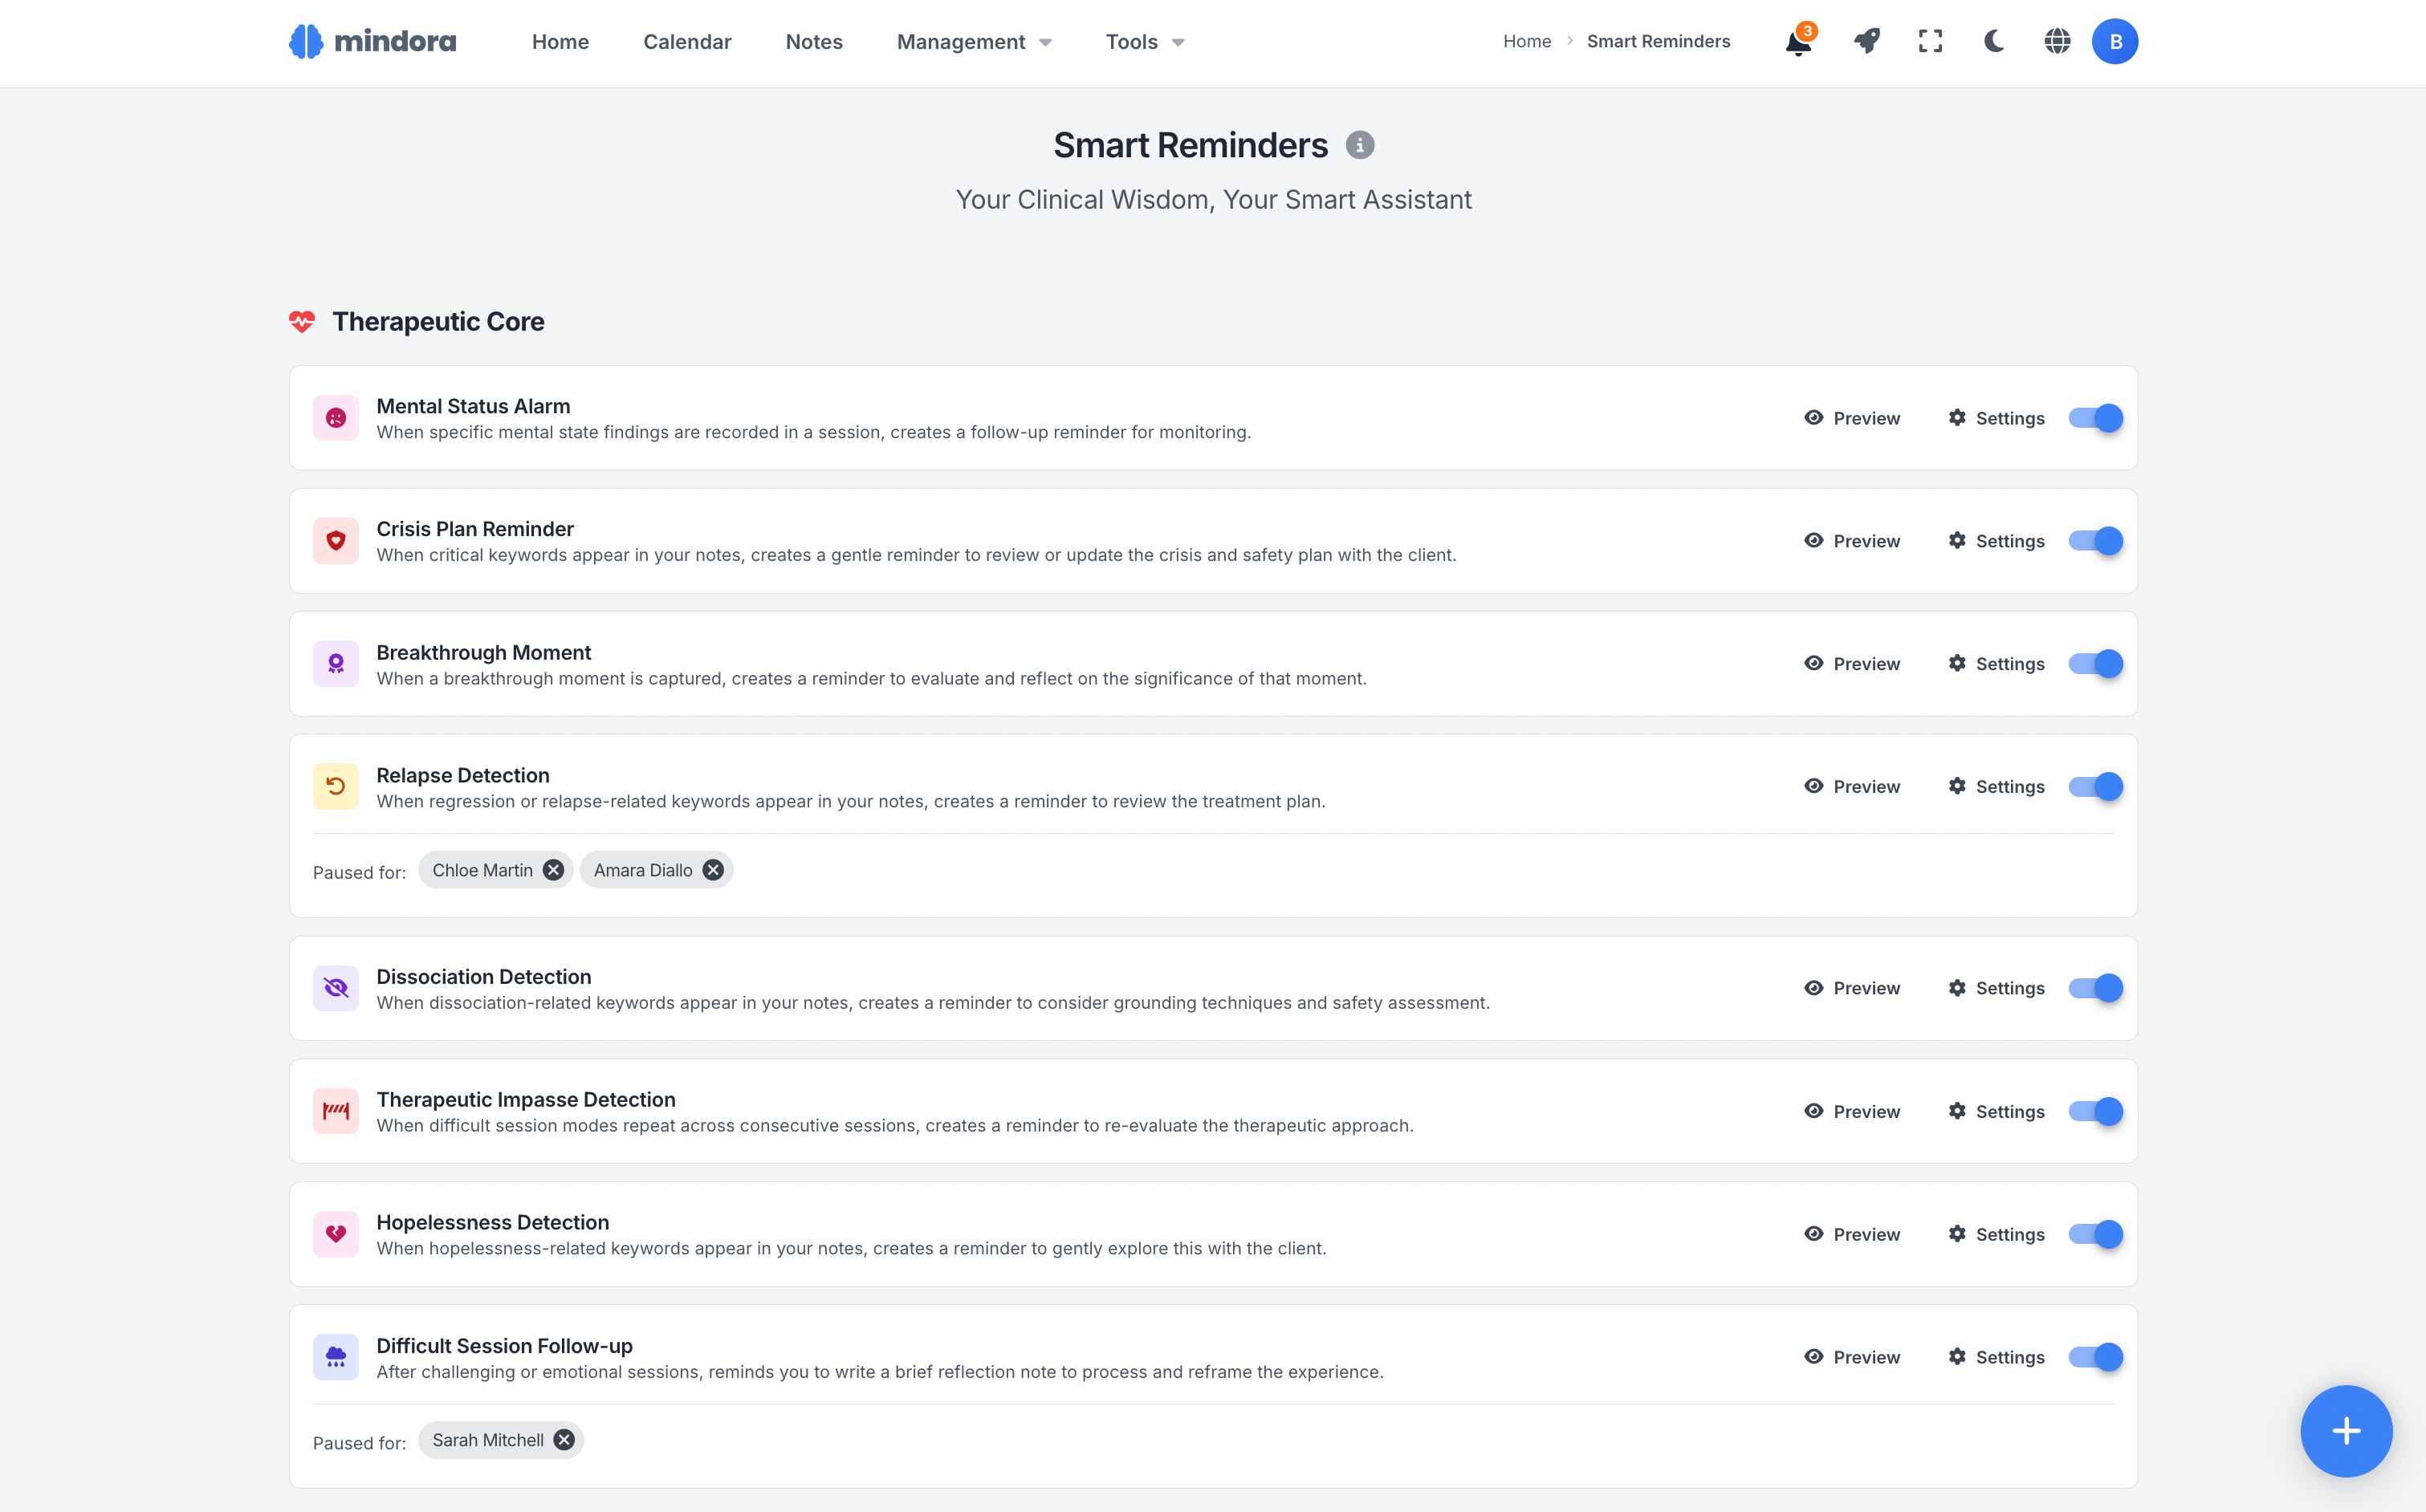Image resolution: width=2426 pixels, height=1512 pixels.
Task: Preview Dissociation Detection reminder
Action: point(1852,988)
